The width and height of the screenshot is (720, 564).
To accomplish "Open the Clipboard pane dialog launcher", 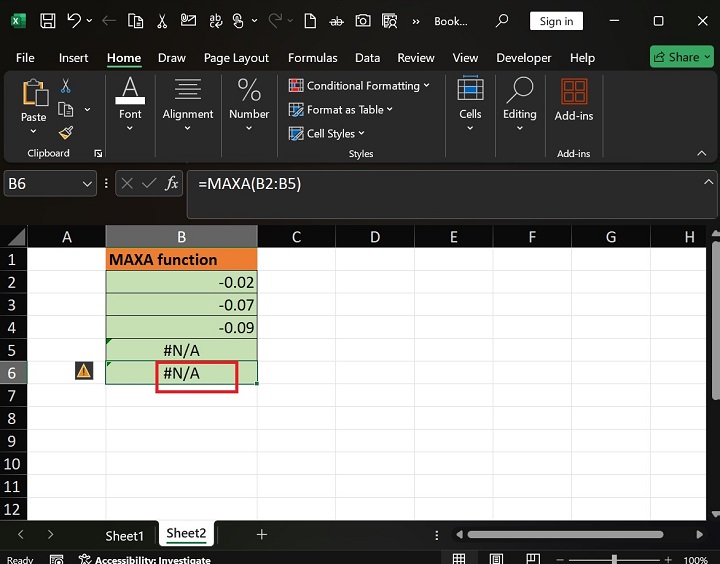I will (98, 153).
